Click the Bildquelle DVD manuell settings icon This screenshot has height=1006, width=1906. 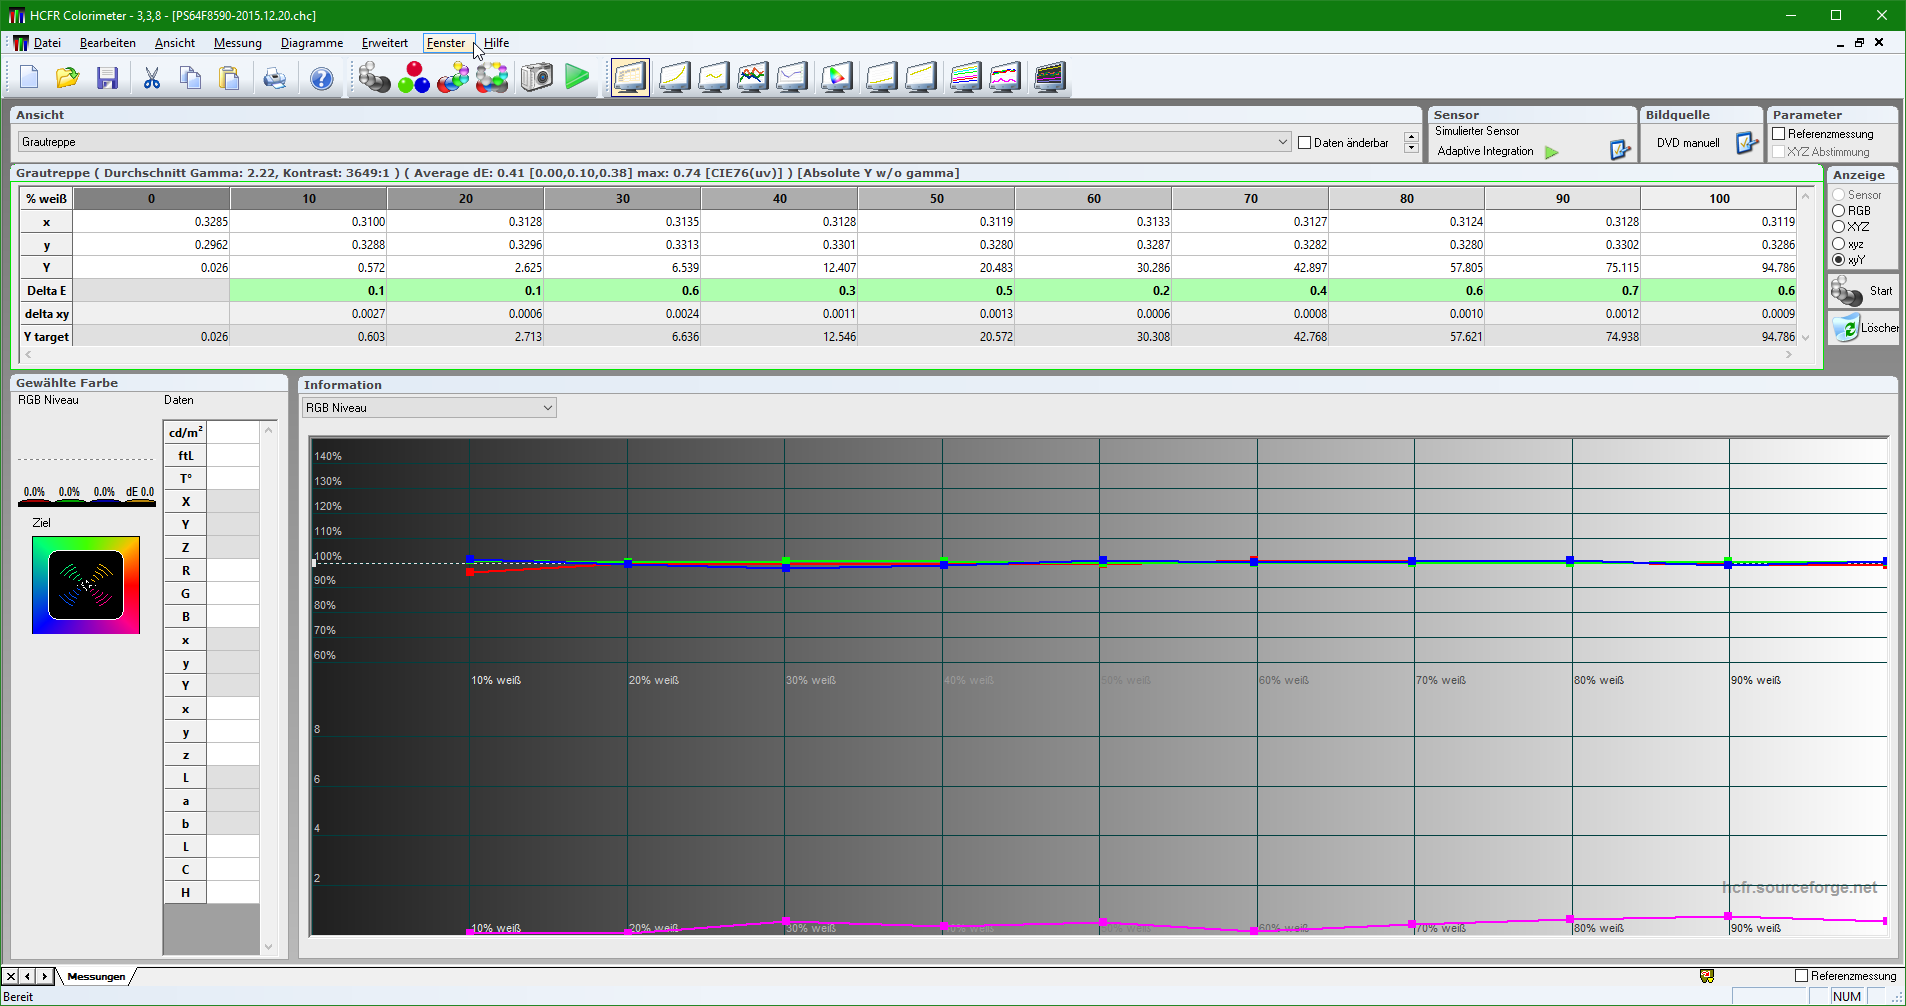pos(1746,143)
